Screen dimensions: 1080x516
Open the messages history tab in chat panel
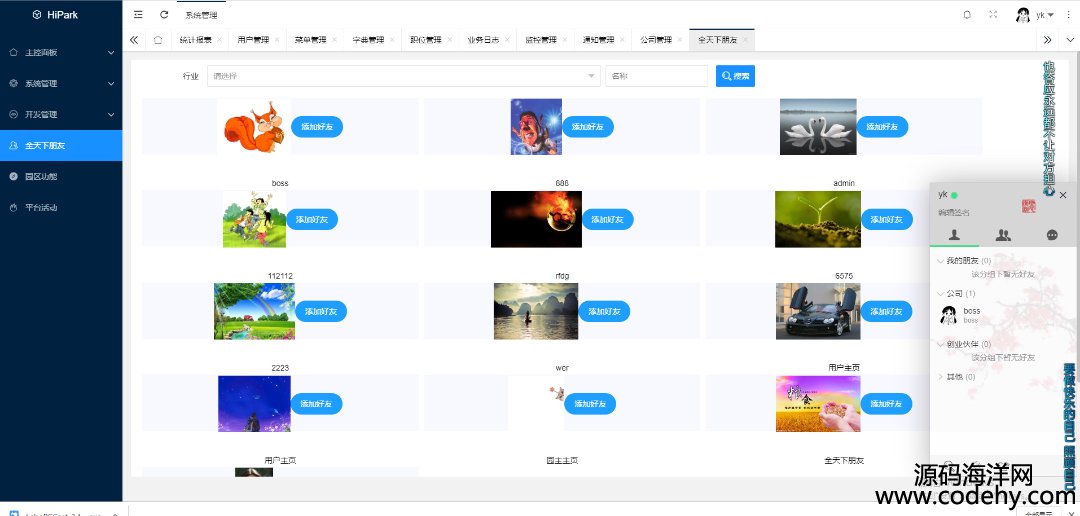(x=1052, y=235)
